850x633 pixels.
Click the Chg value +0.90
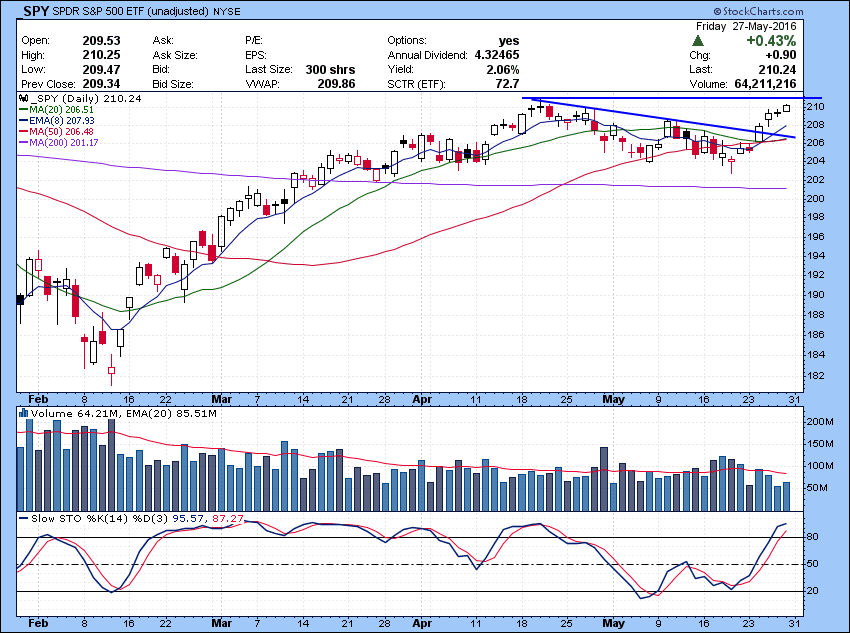click(x=781, y=55)
